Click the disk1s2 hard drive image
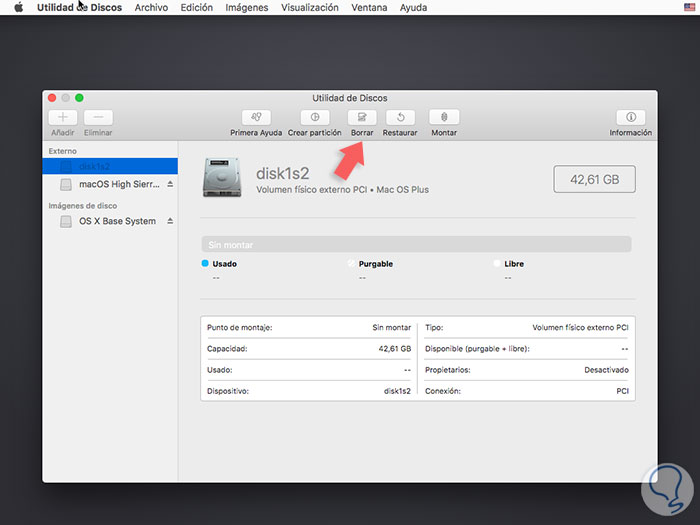700x525 pixels. tap(222, 177)
